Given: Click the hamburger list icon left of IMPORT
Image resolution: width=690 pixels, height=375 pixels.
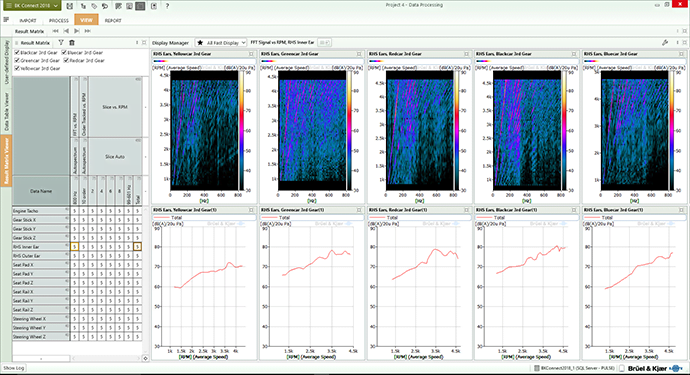Looking at the screenshot, I should click(x=6, y=20).
